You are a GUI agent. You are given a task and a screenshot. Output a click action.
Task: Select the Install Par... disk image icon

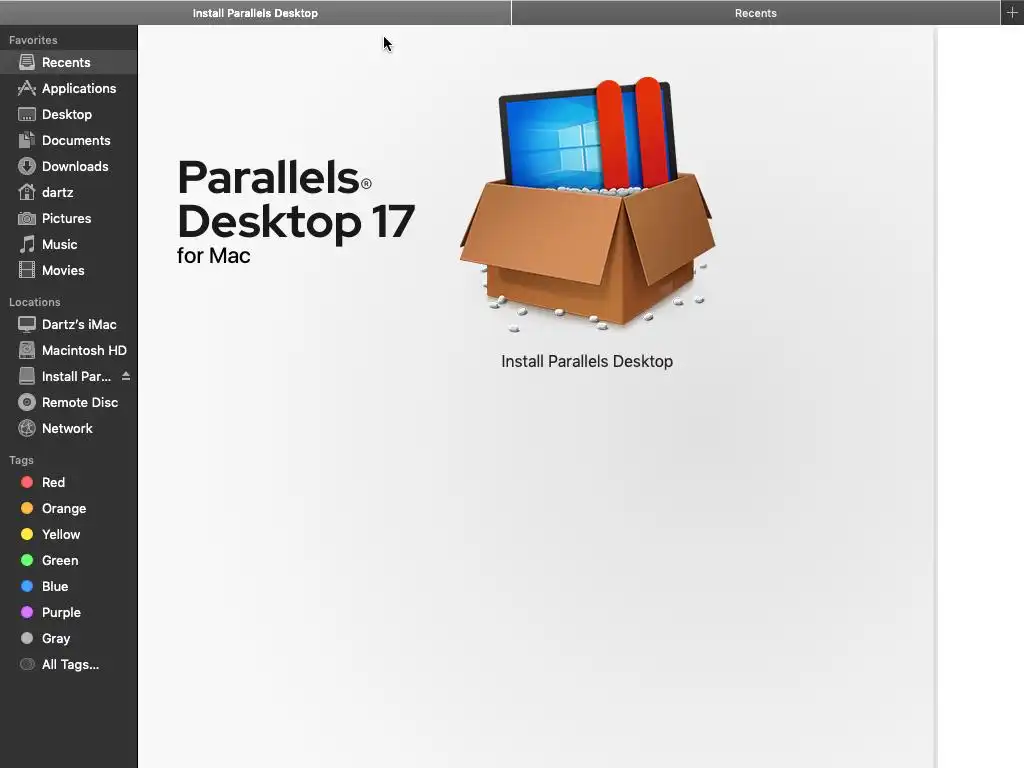pos(27,376)
